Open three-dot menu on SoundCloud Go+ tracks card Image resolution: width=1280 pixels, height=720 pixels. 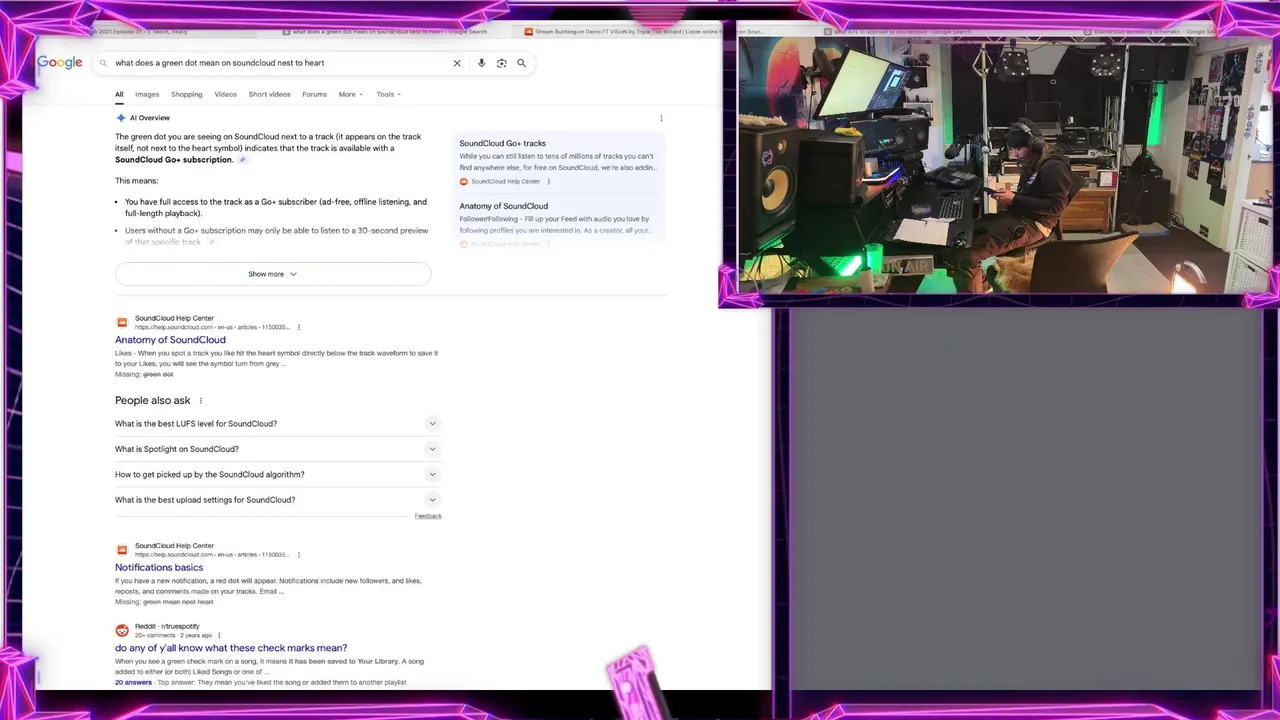point(548,181)
